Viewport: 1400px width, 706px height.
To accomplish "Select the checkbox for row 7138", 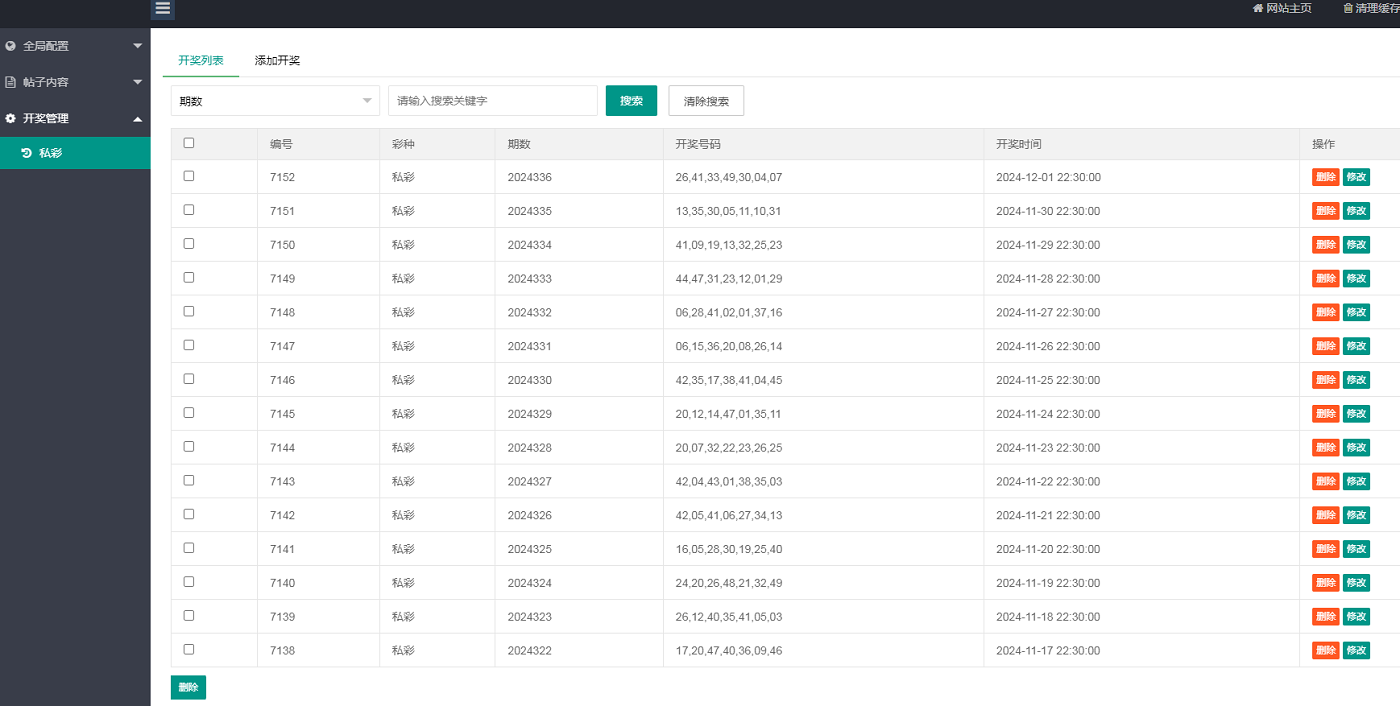I will pyautogui.click(x=189, y=649).
